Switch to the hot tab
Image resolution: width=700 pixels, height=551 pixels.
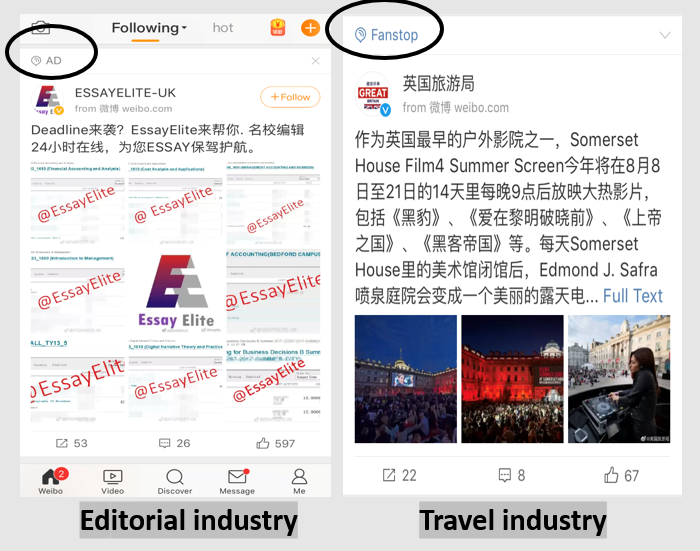pos(223,28)
